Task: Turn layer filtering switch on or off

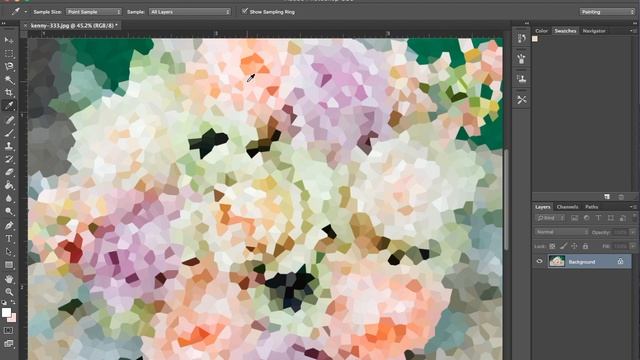Action: point(634,218)
